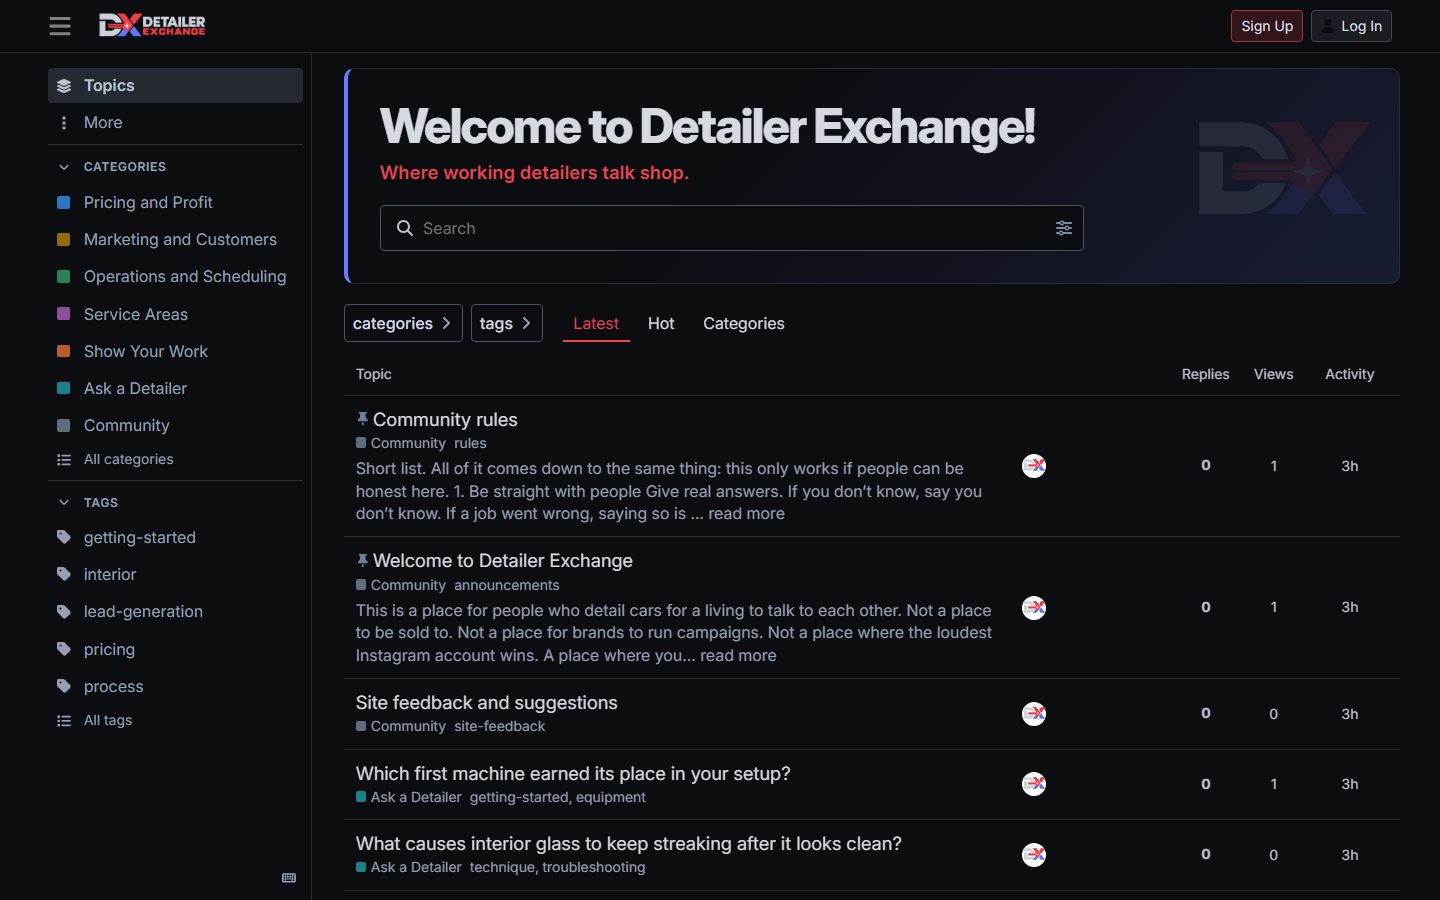The width and height of the screenshot is (1440, 900).
Task: Click the magnifier icon in search box
Action: pyautogui.click(x=405, y=228)
